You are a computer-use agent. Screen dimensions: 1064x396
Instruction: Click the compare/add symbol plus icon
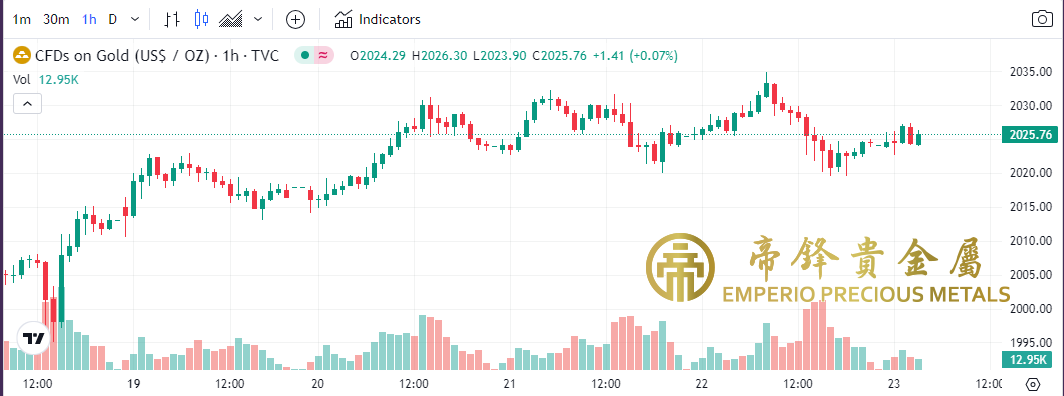coord(295,20)
